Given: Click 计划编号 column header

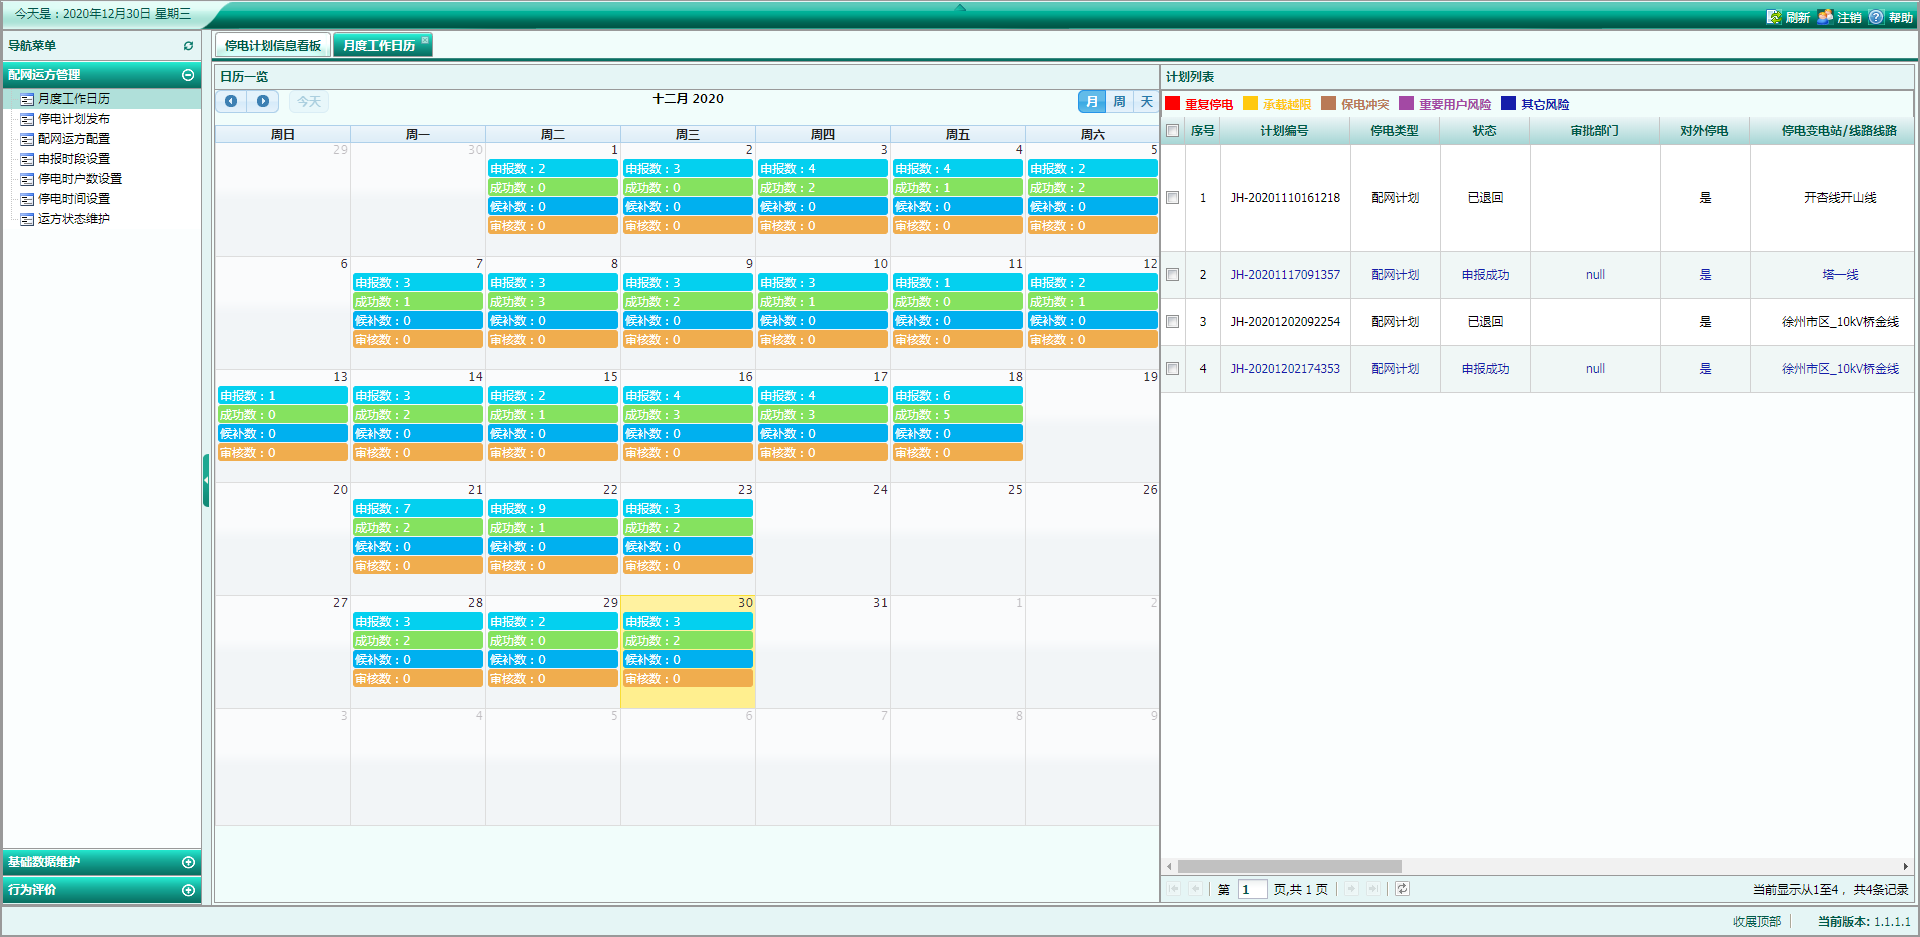Looking at the screenshot, I should pos(1284,131).
